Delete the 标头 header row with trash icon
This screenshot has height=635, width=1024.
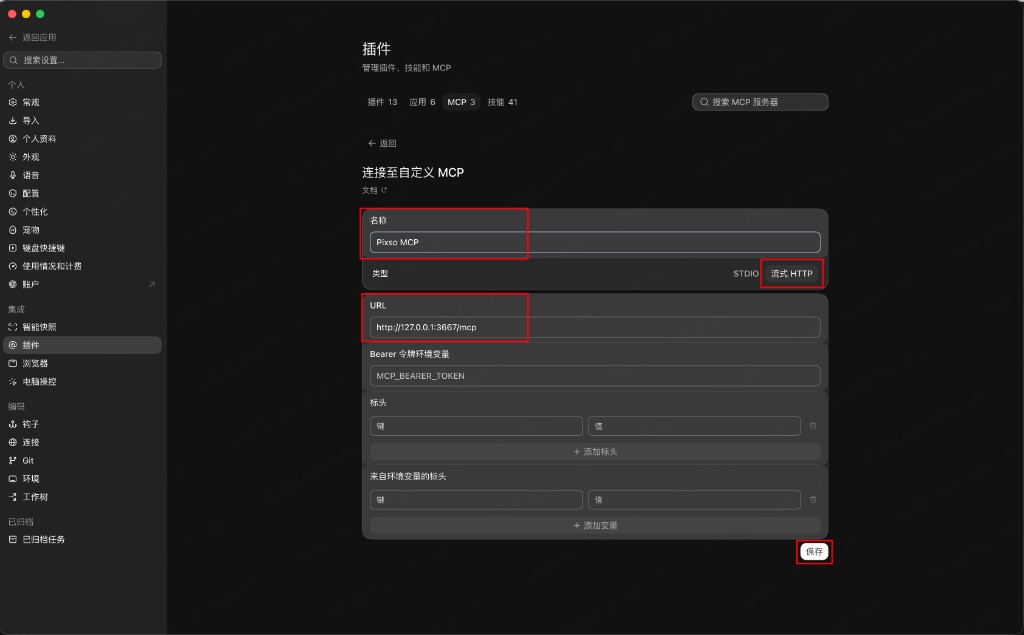point(813,426)
